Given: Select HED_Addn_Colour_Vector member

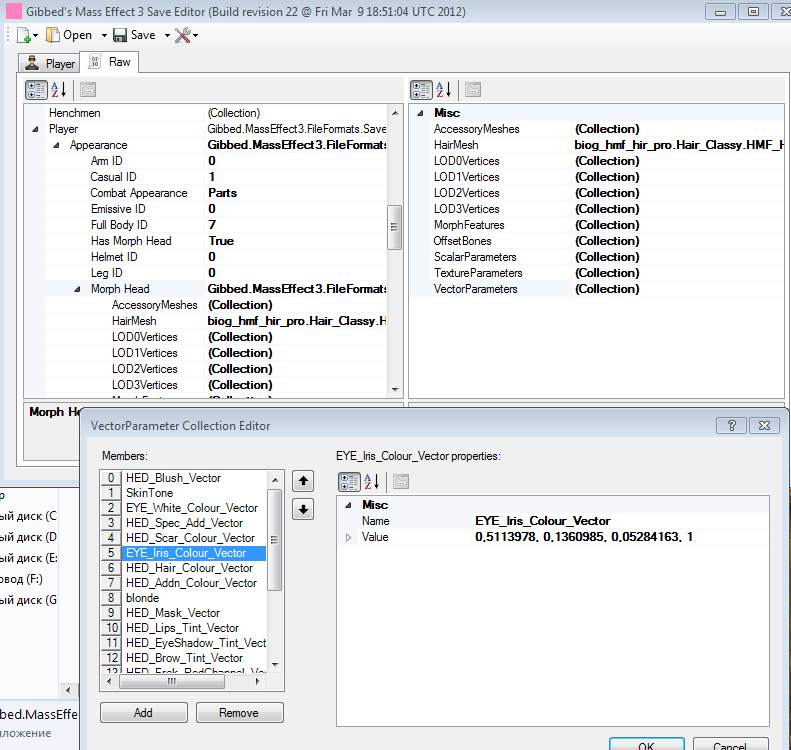Looking at the screenshot, I should (x=184, y=583).
